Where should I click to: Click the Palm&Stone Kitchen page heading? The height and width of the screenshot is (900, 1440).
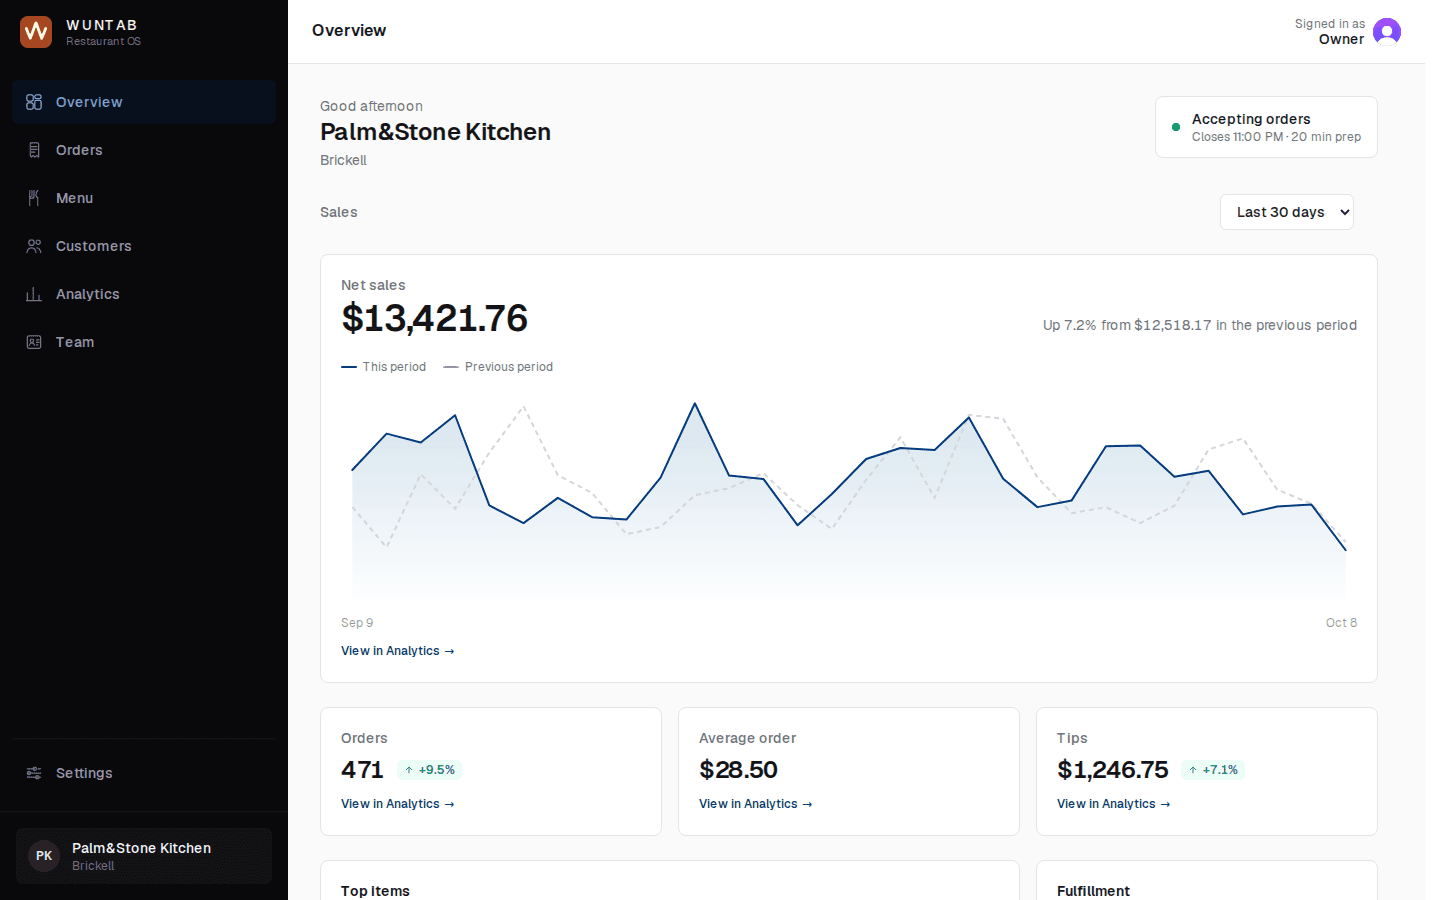435,132
